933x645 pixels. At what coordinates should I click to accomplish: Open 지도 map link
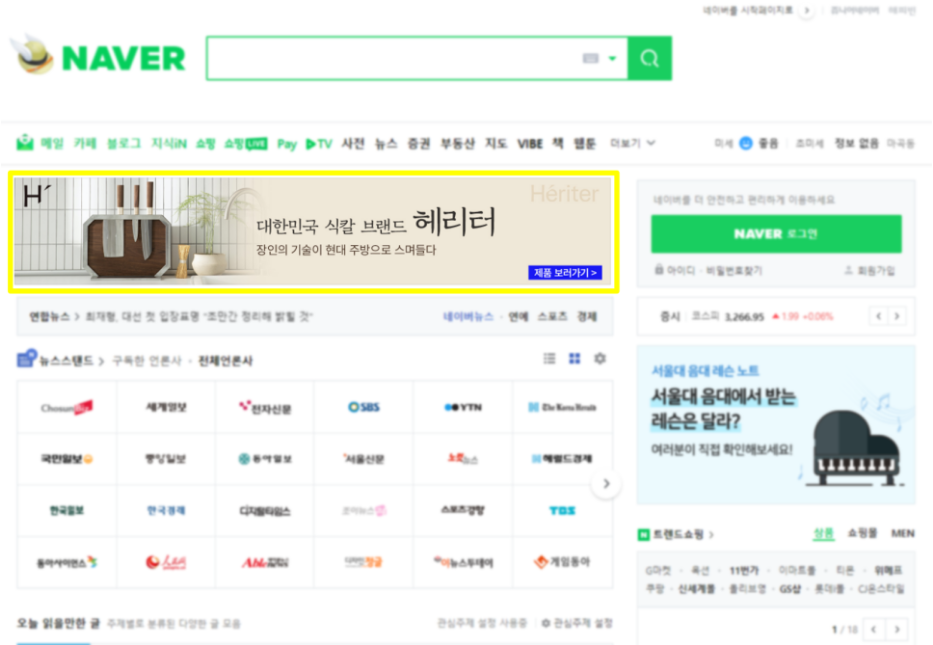496,143
